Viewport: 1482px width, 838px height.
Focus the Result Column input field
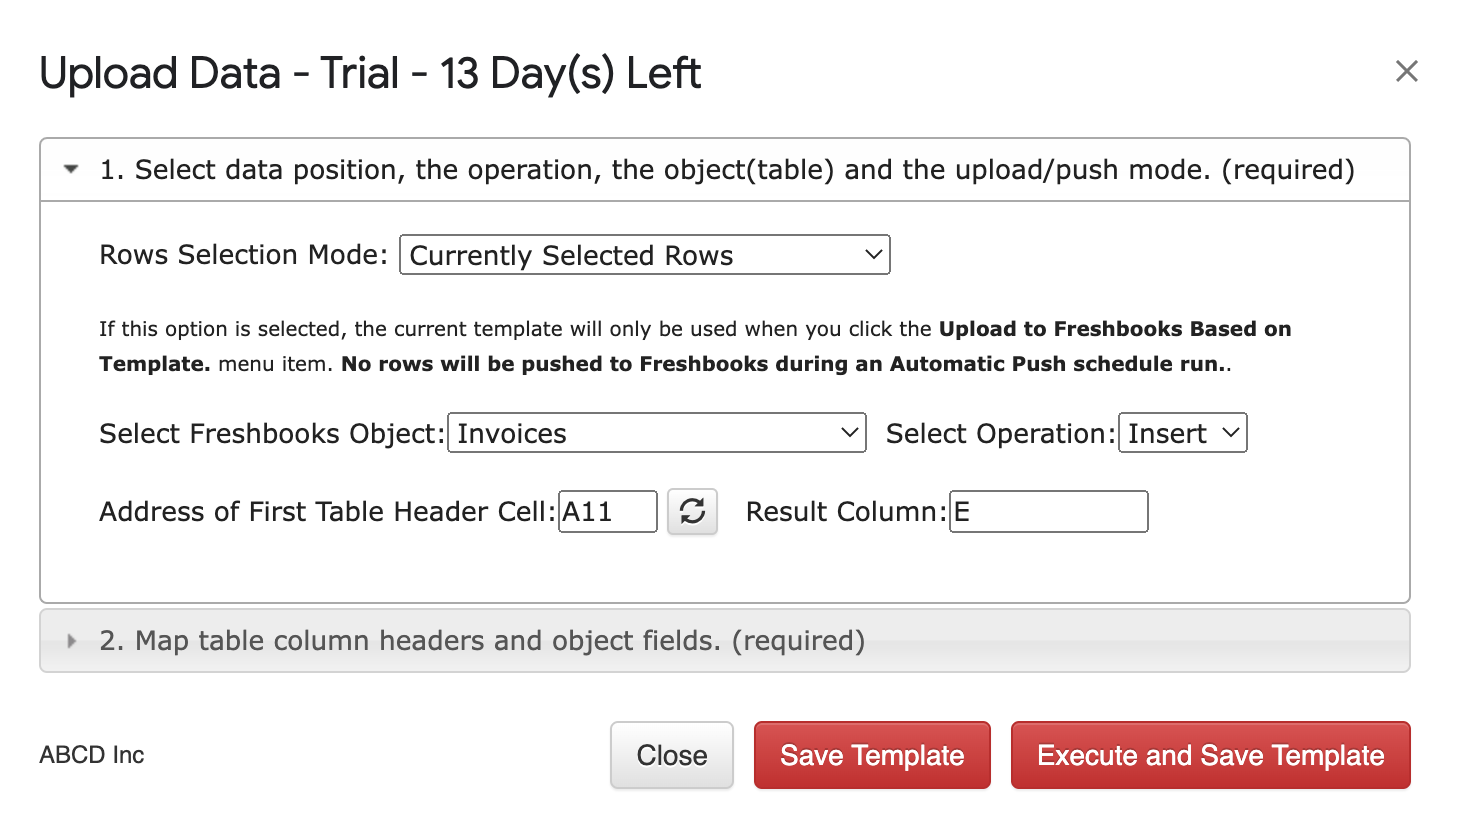pos(1049,512)
